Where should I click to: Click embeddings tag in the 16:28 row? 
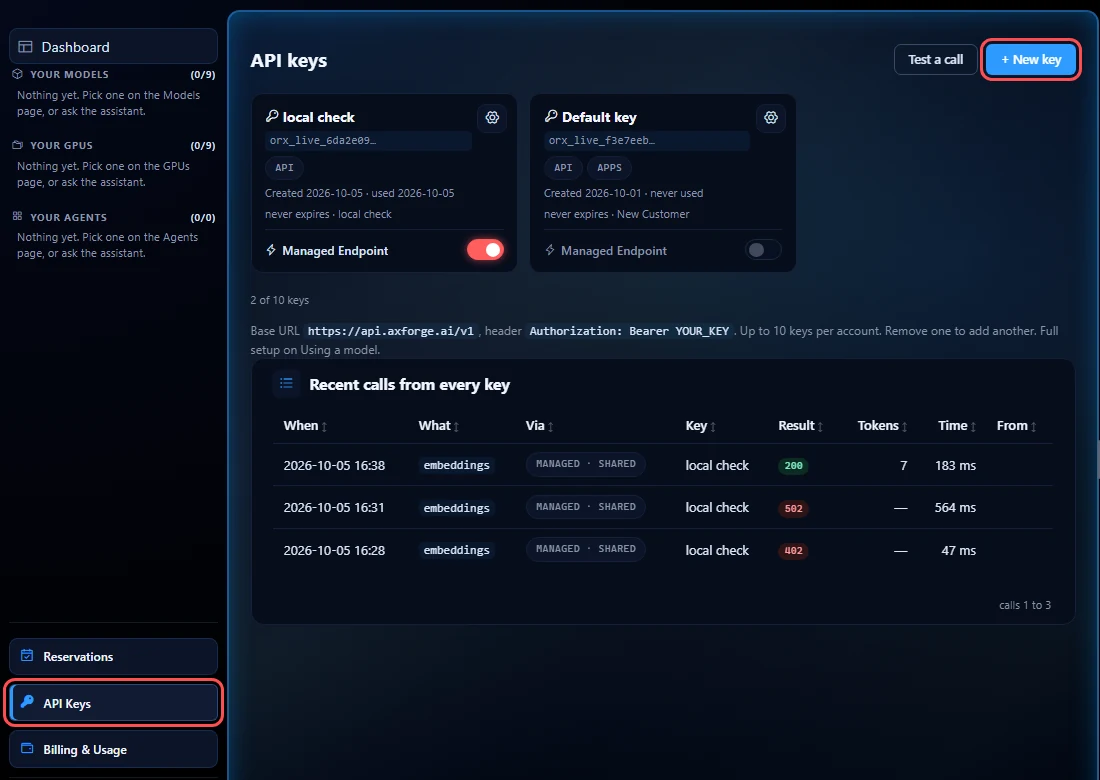[x=457, y=550]
